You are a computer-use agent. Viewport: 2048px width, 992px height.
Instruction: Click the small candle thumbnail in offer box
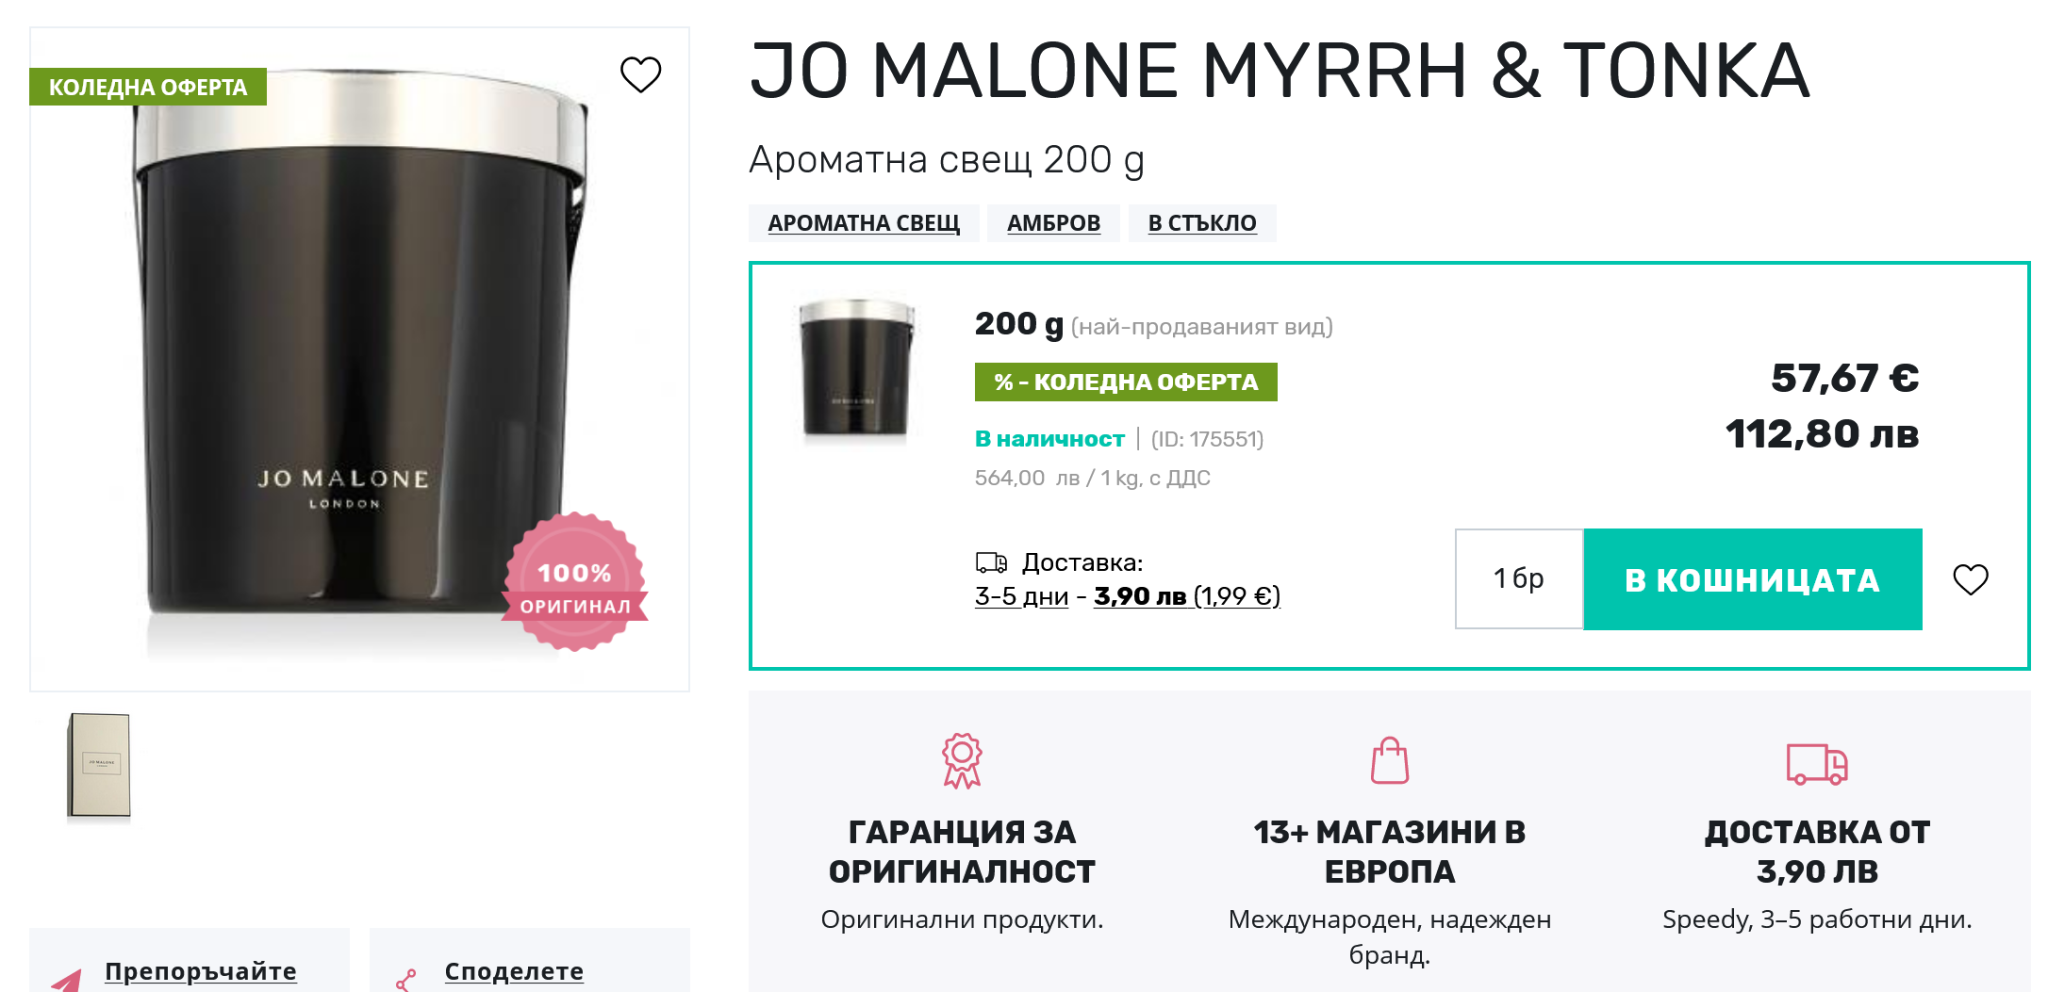point(857,369)
